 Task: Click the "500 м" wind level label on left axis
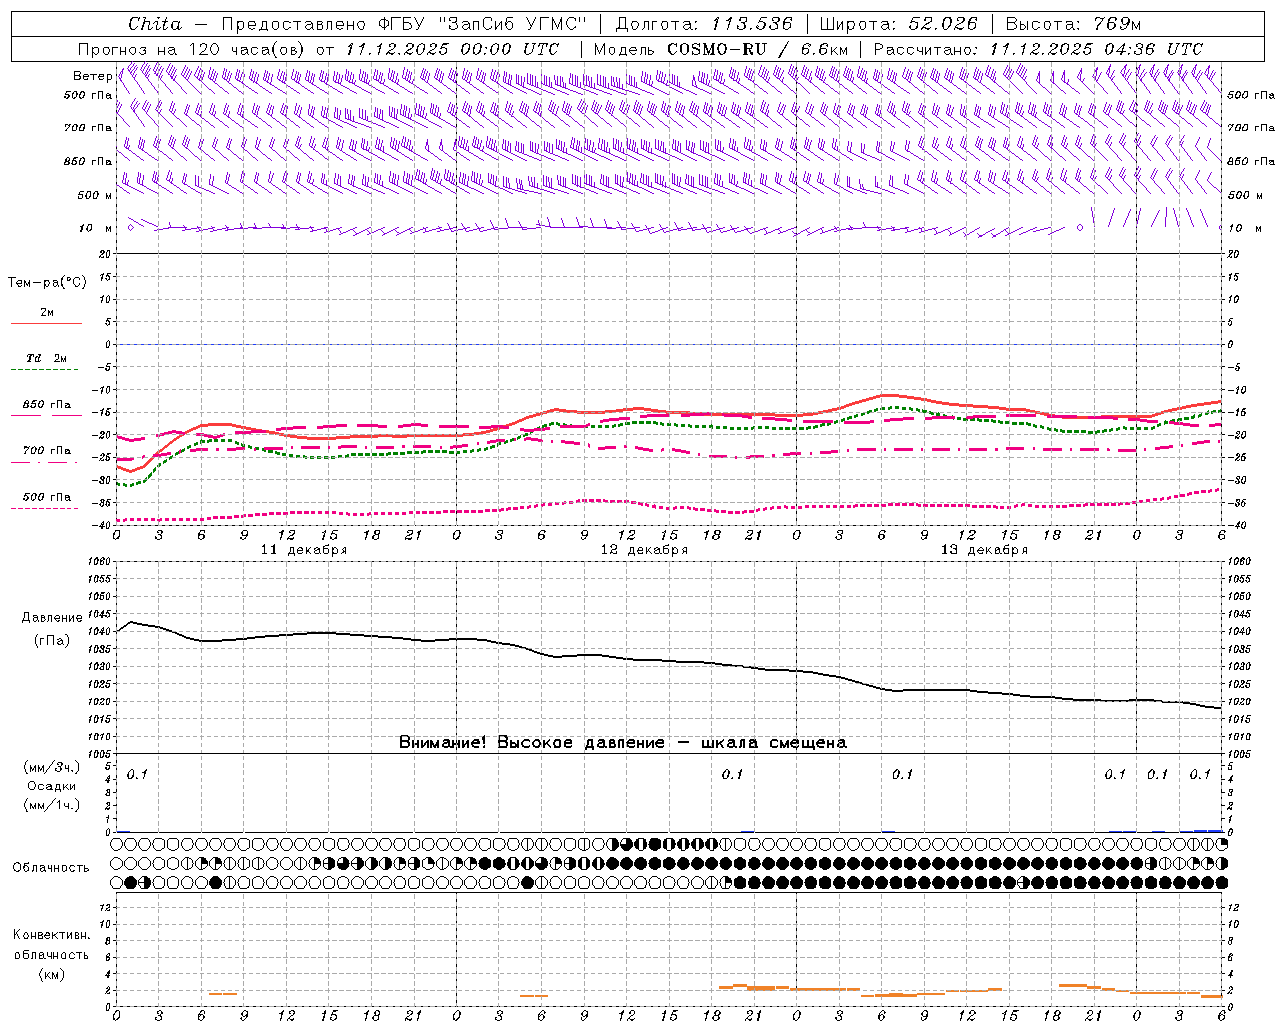click(x=95, y=195)
